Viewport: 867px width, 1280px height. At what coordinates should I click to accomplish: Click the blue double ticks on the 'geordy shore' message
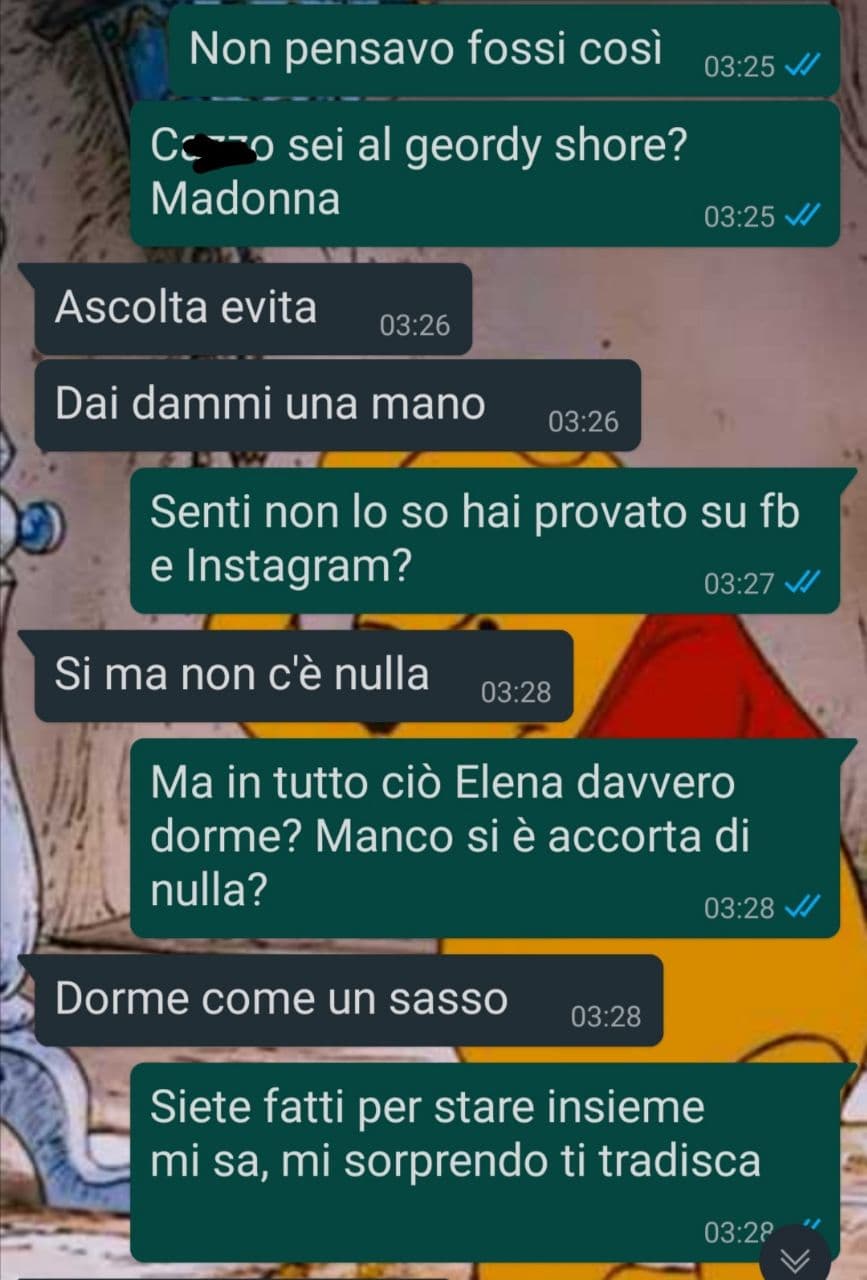(x=803, y=216)
